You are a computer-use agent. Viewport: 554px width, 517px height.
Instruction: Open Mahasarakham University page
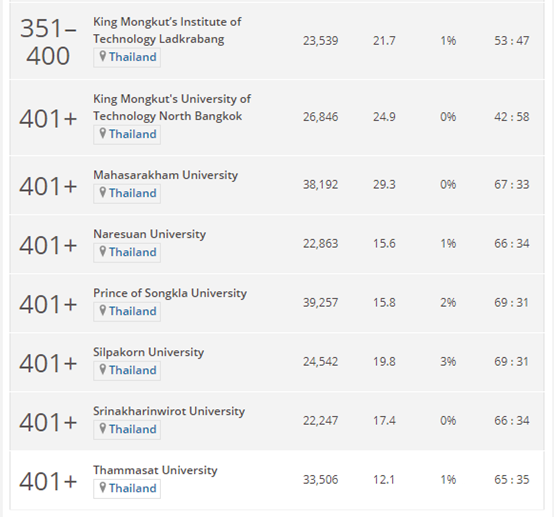[x=165, y=175]
